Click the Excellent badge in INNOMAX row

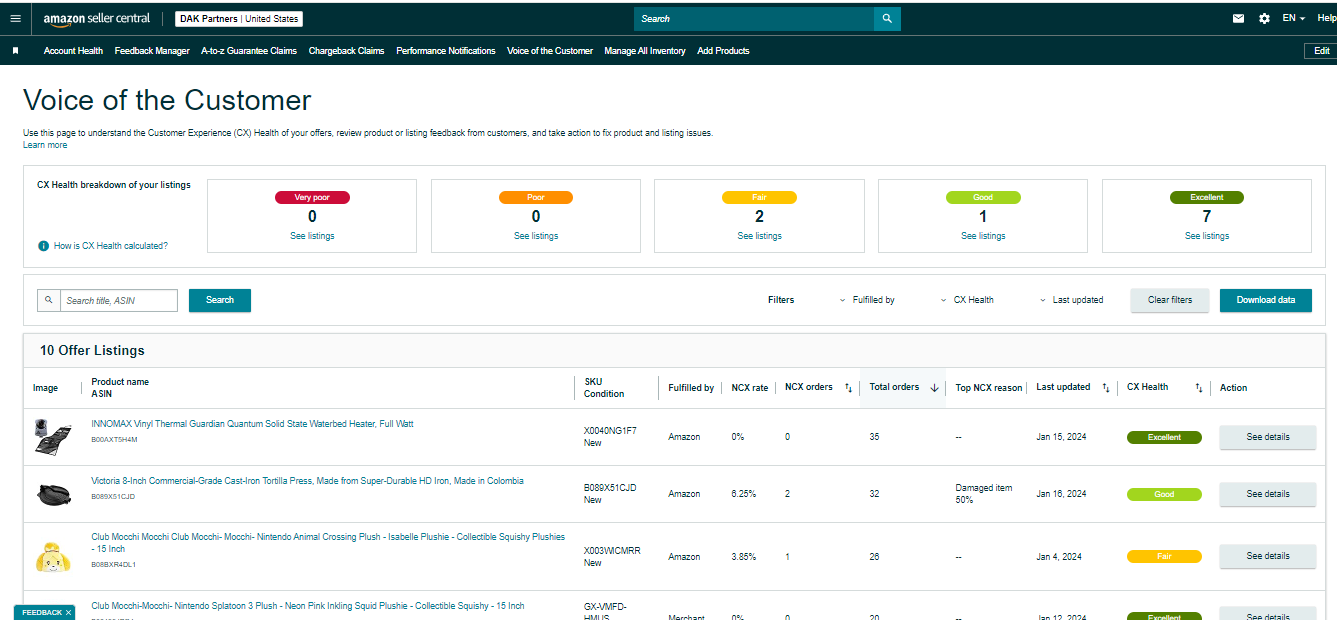1164,437
